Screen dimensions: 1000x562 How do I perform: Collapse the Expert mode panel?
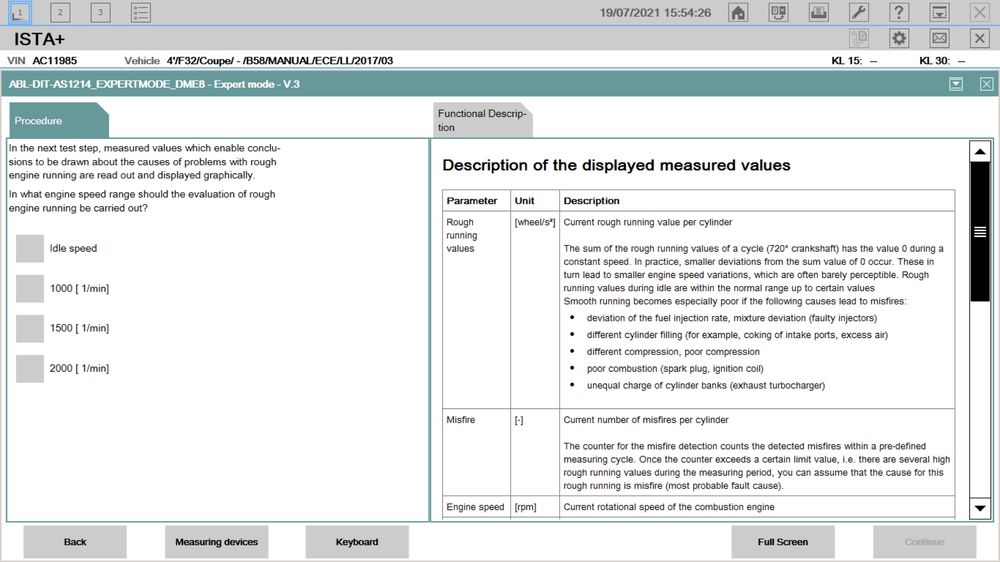click(955, 84)
